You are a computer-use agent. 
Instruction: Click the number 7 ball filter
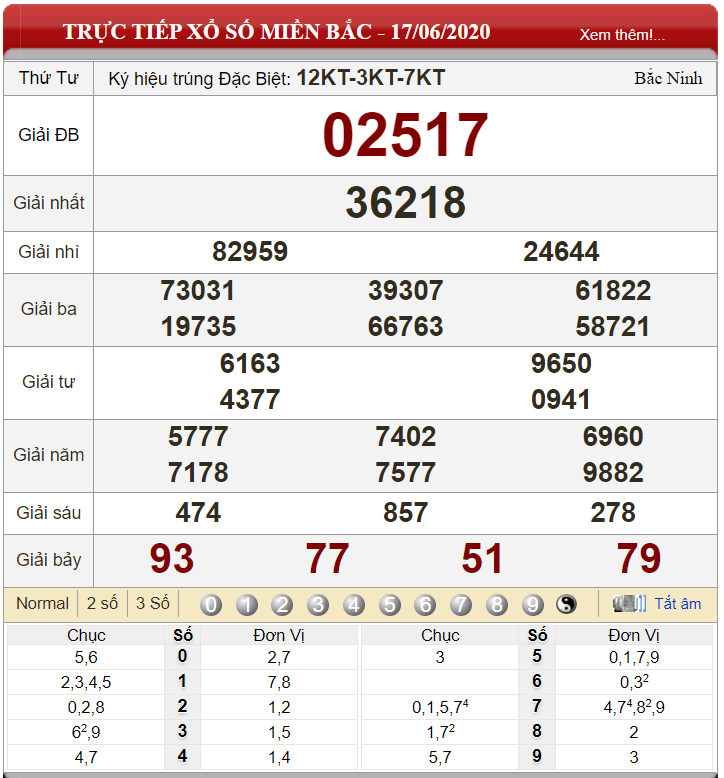461,605
